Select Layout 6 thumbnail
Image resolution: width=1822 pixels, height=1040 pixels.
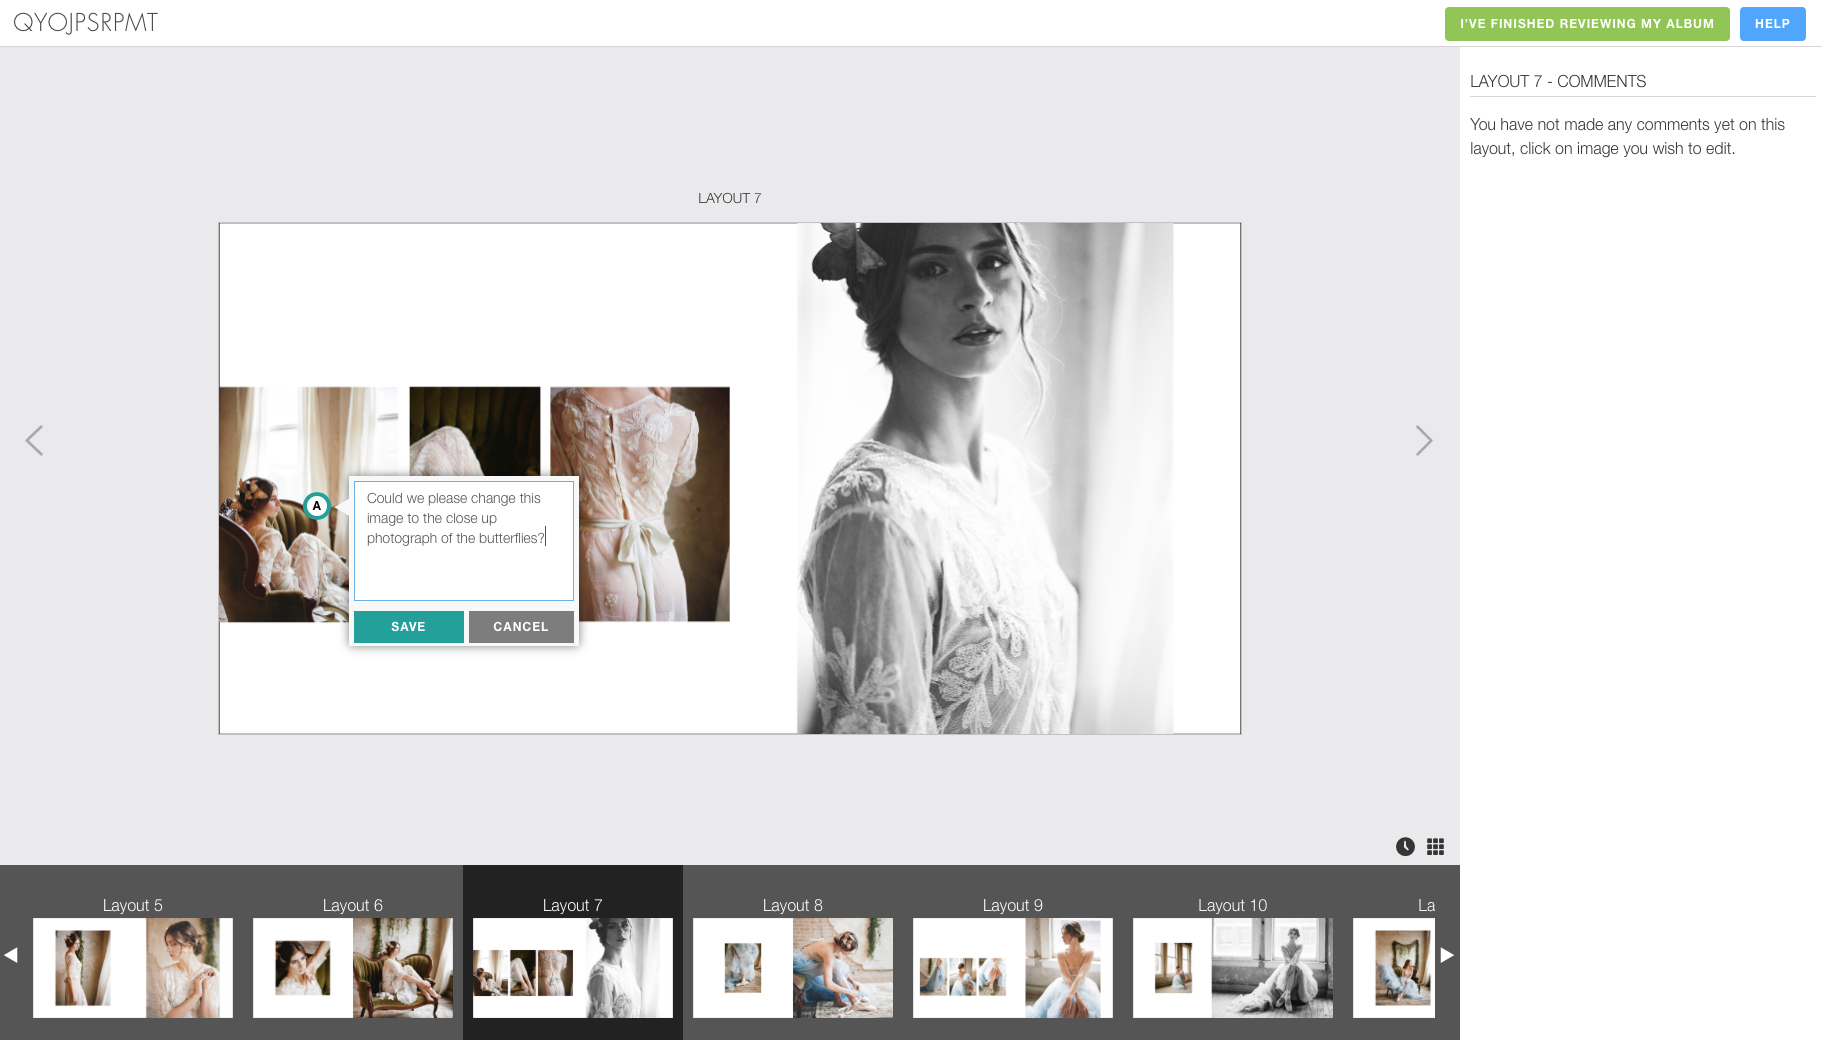pos(353,967)
